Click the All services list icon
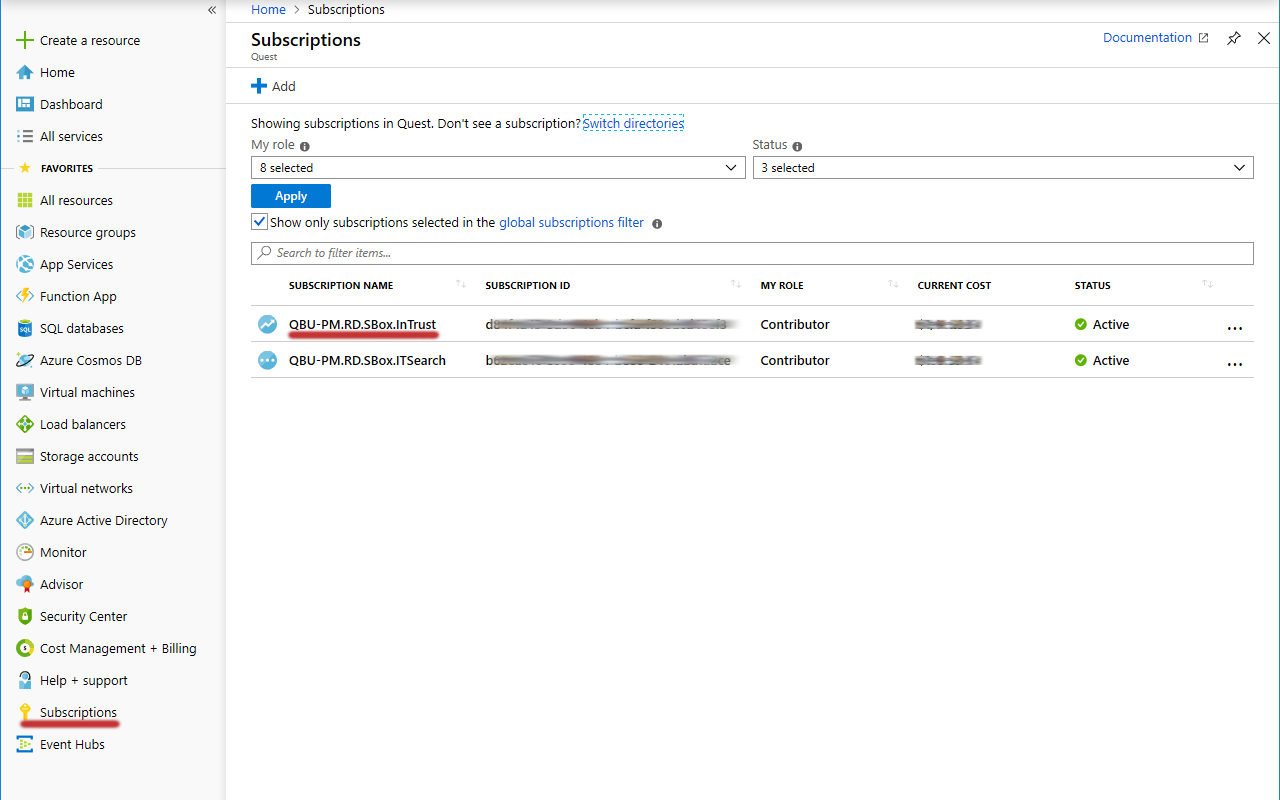Screen dimensions: 1280x800 pyautogui.click(x=25, y=136)
